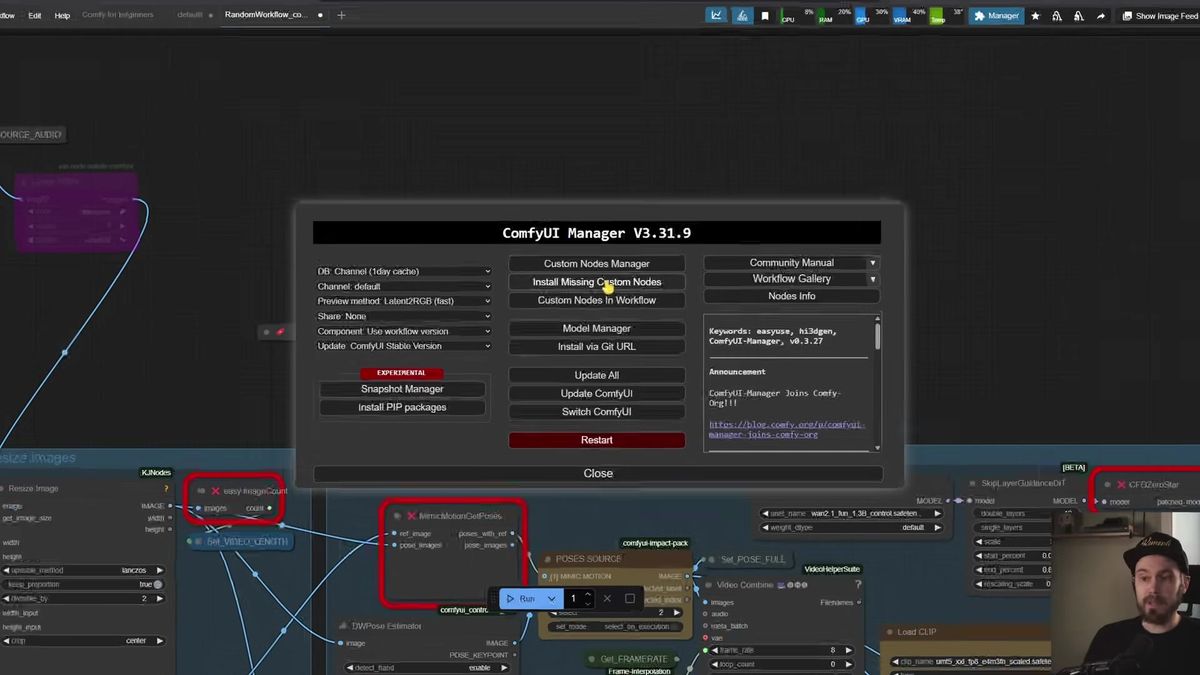1200x675 pixels.
Task: Close the ComfyUI Manager dialog
Action: [x=598, y=473]
